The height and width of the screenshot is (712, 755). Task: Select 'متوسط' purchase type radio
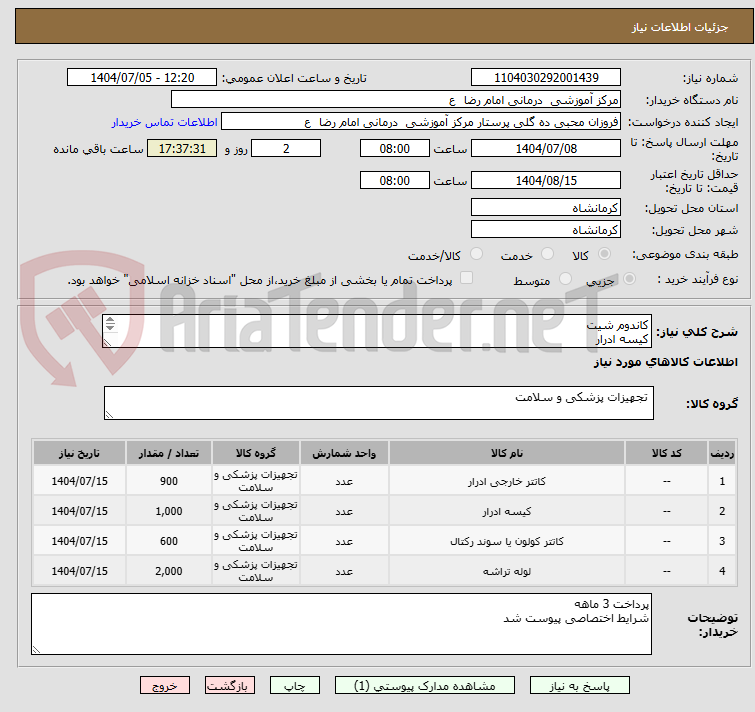click(x=566, y=280)
